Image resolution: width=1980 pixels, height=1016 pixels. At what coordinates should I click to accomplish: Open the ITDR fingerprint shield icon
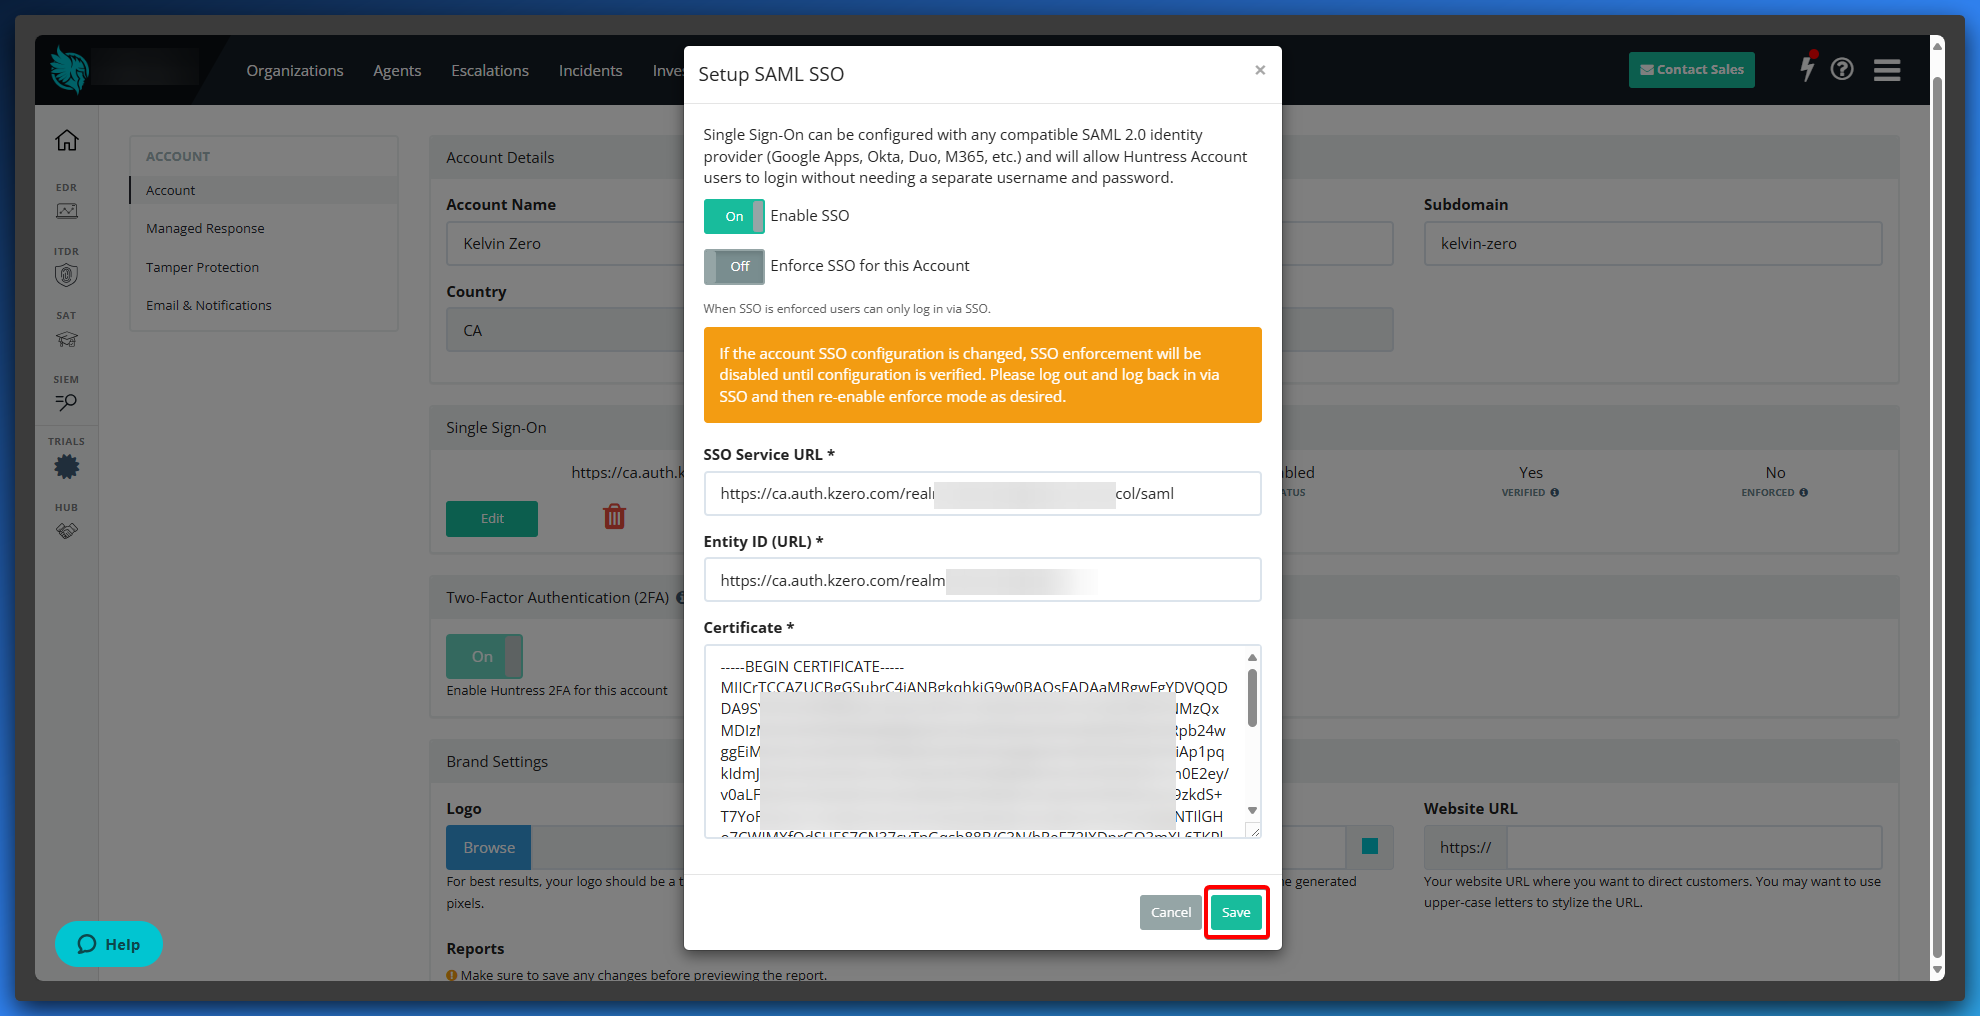coord(67,275)
